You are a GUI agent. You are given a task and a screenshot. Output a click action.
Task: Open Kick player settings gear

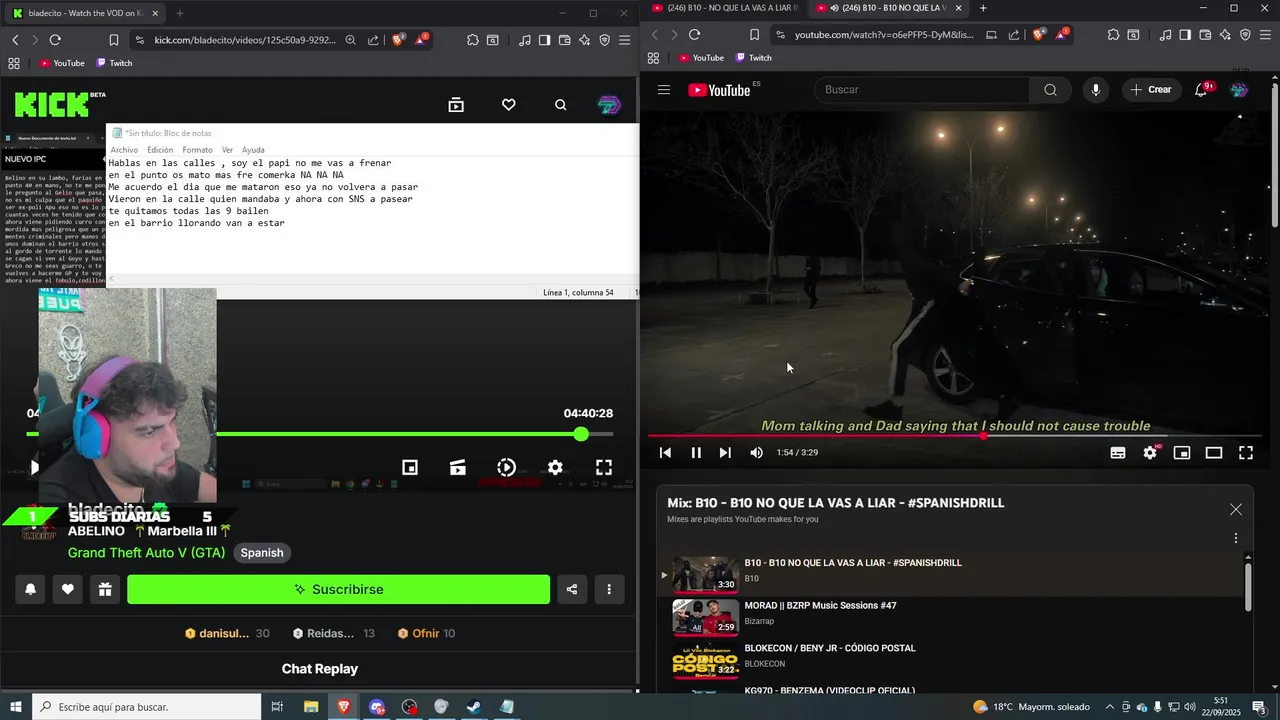pyautogui.click(x=555, y=467)
